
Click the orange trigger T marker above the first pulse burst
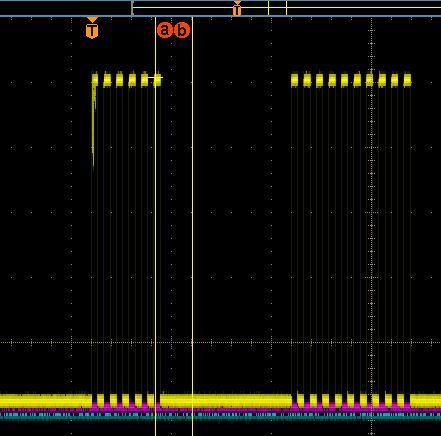point(92,29)
